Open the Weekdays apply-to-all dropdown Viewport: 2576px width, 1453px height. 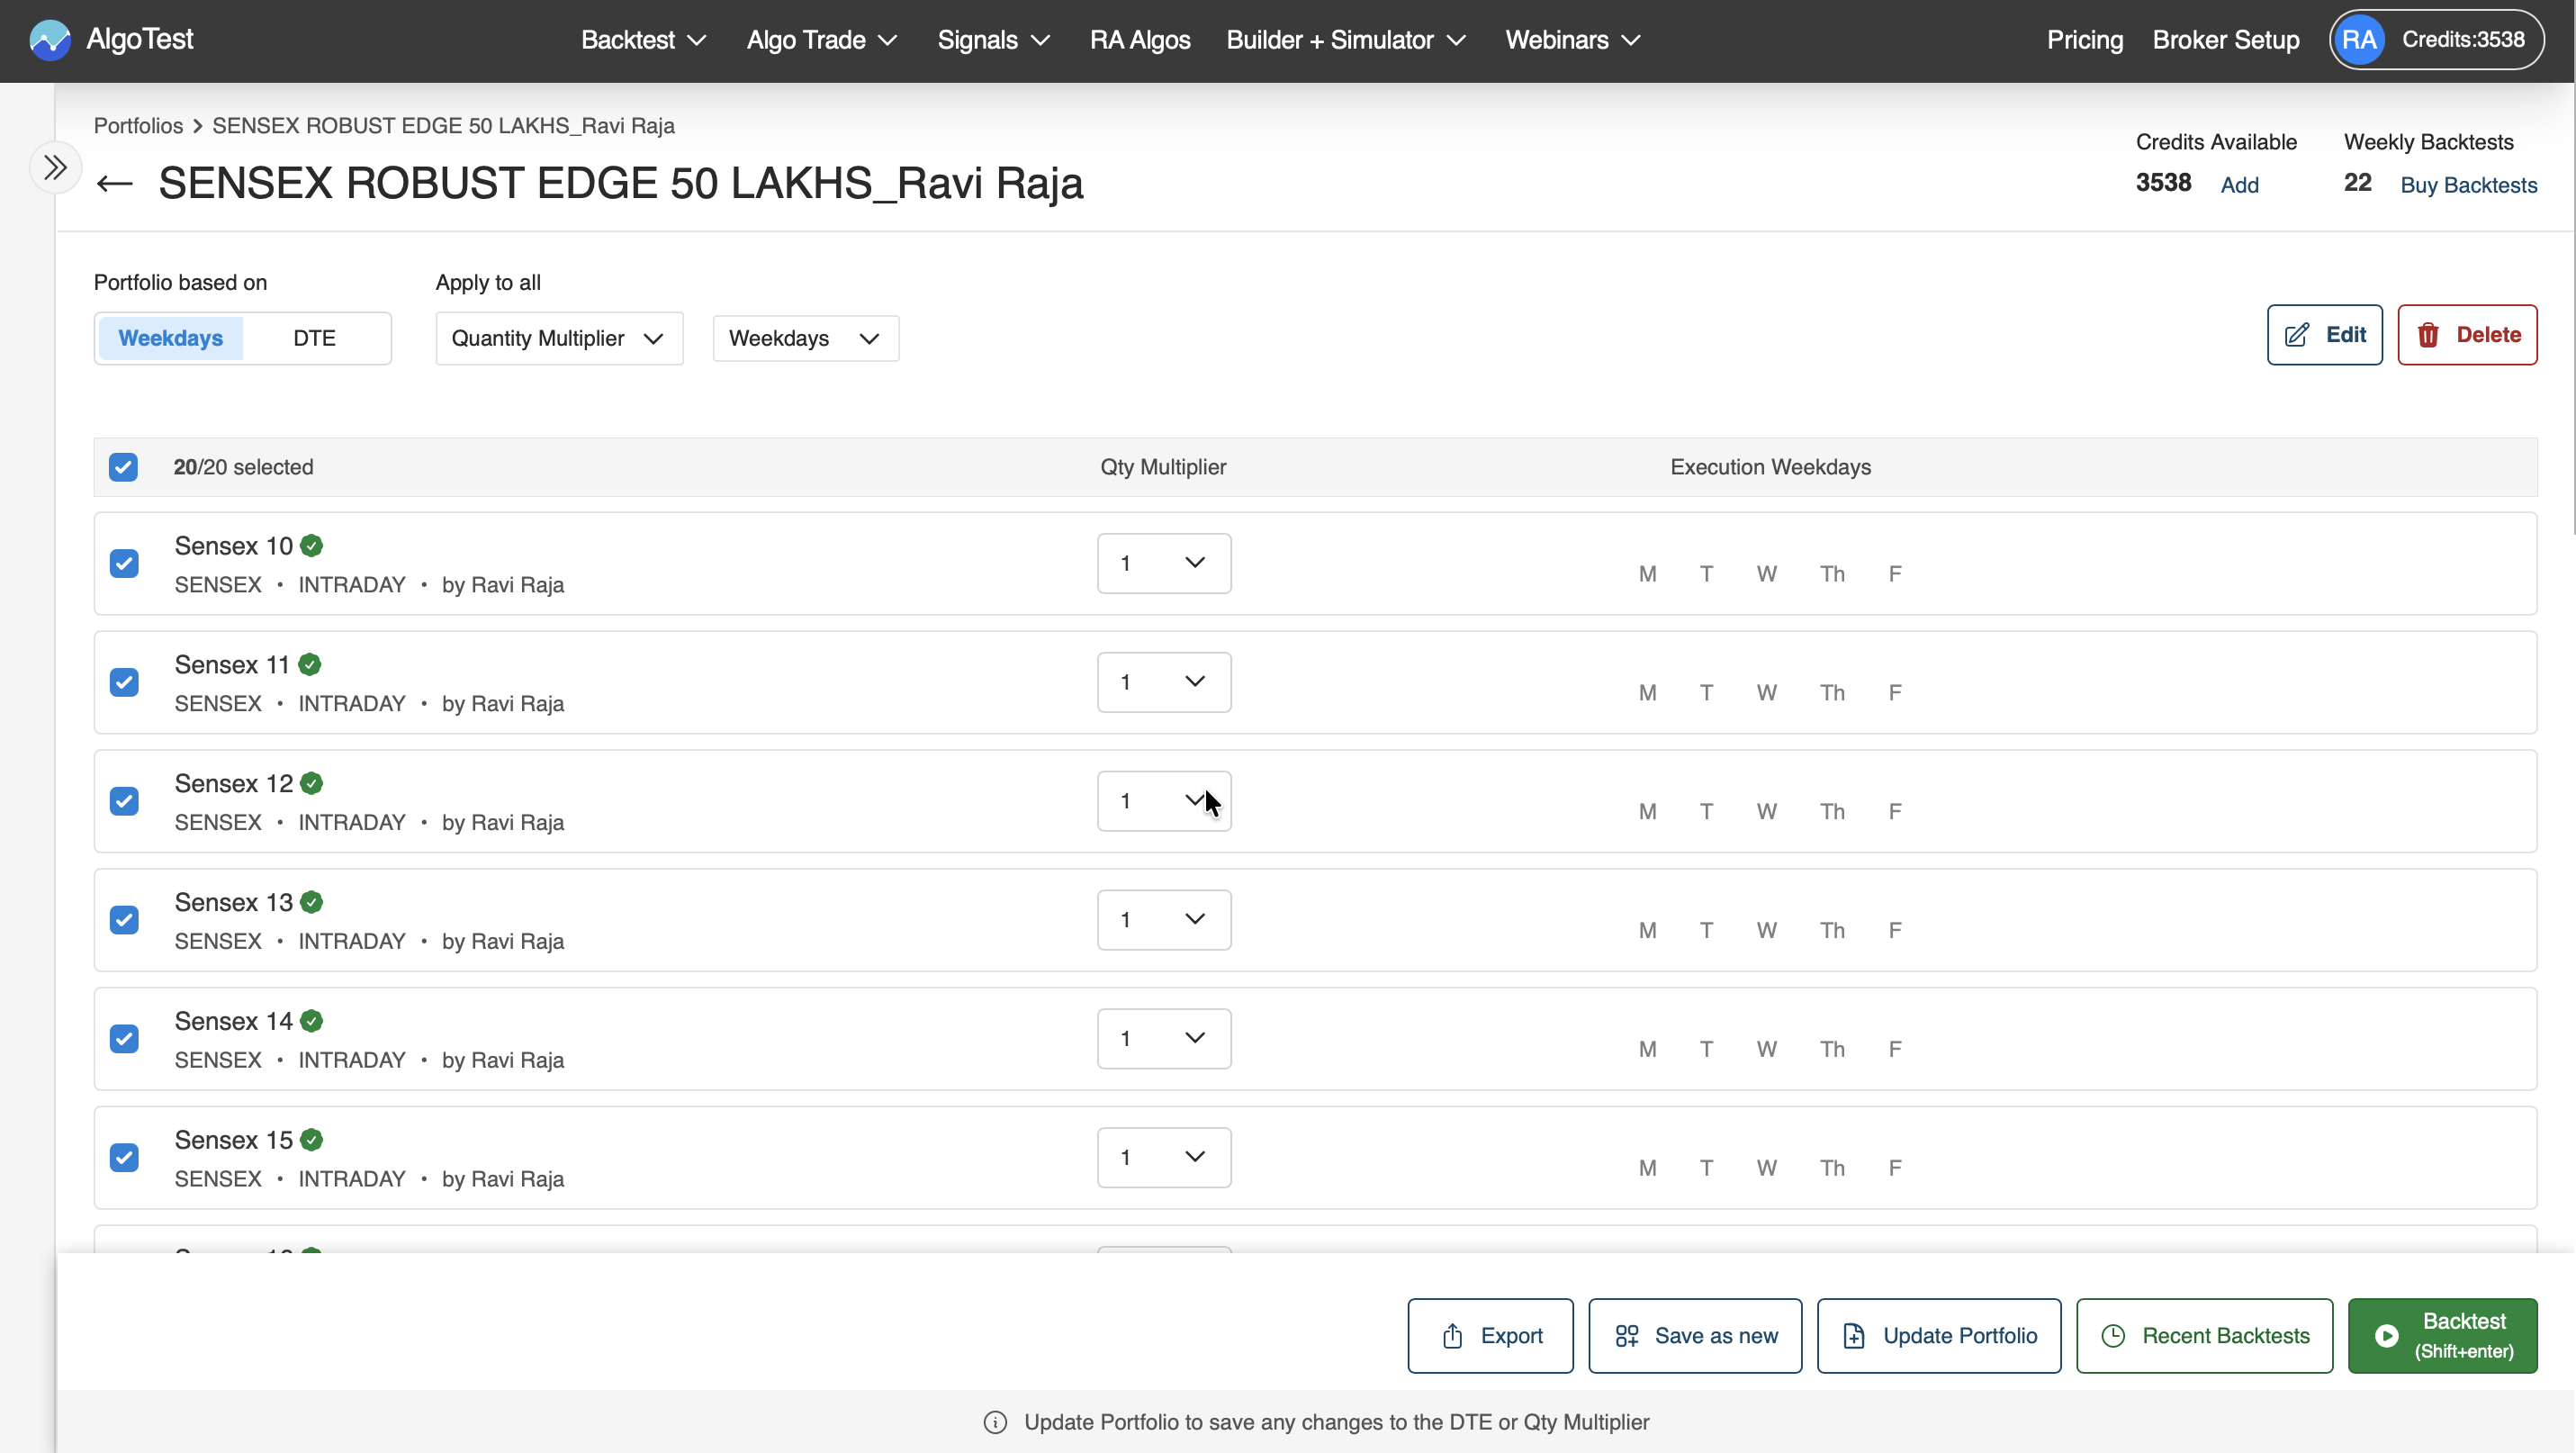click(x=805, y=338)
